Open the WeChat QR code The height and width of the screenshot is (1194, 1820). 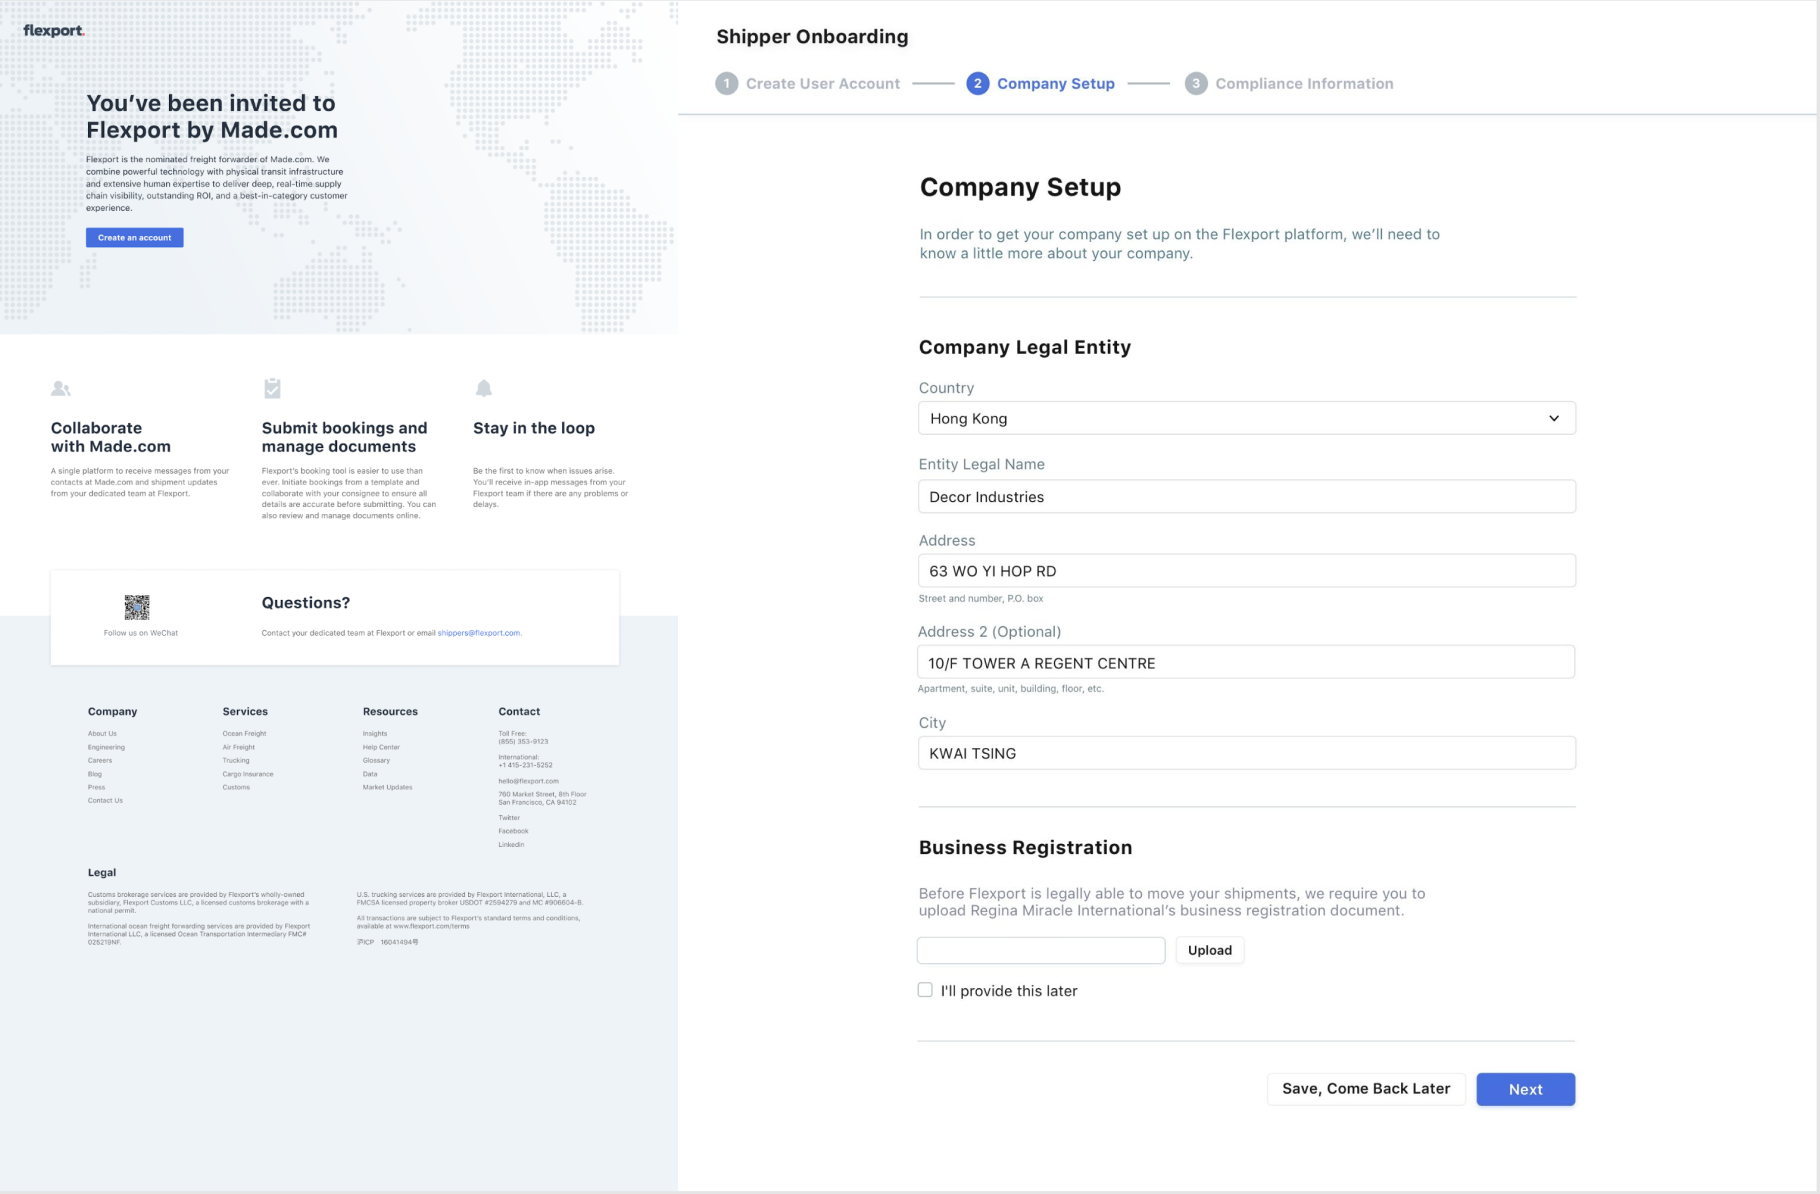(137, 607)
